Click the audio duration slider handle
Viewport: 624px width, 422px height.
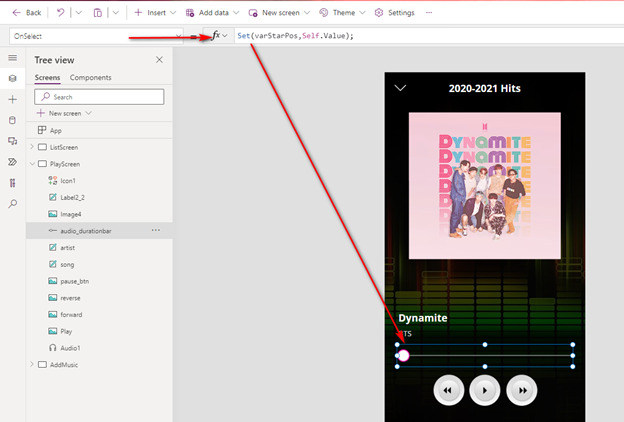(404, 356)
